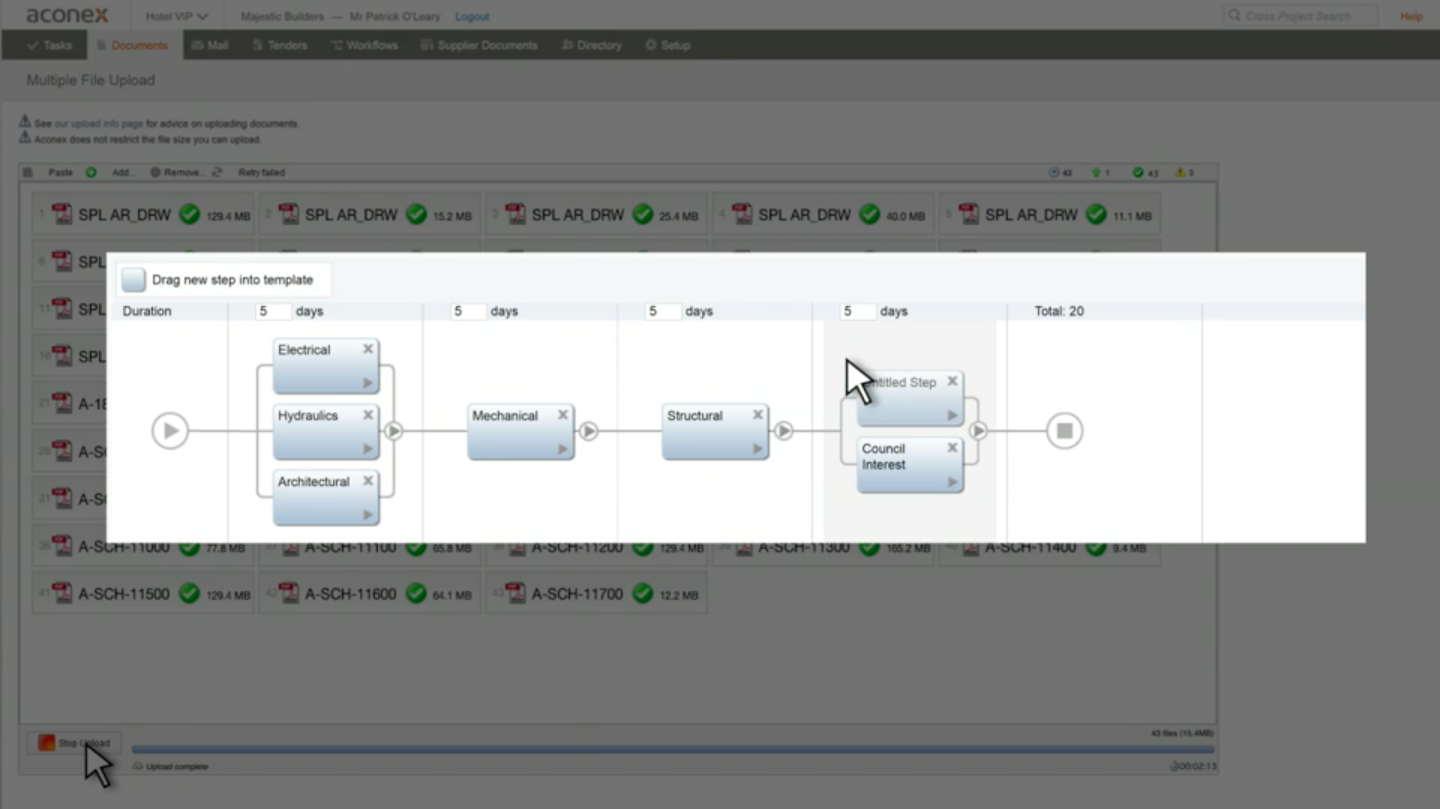Select the Electrical step box
Screen dimensions: 1440x809
pos(326,366)
